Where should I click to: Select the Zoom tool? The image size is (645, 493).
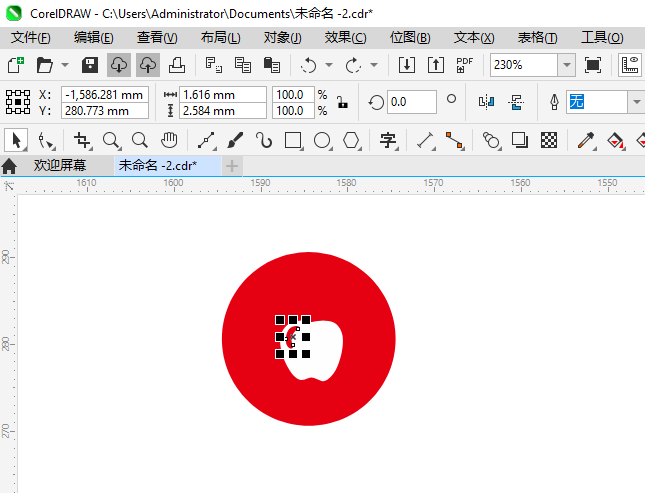pos(111,140)
